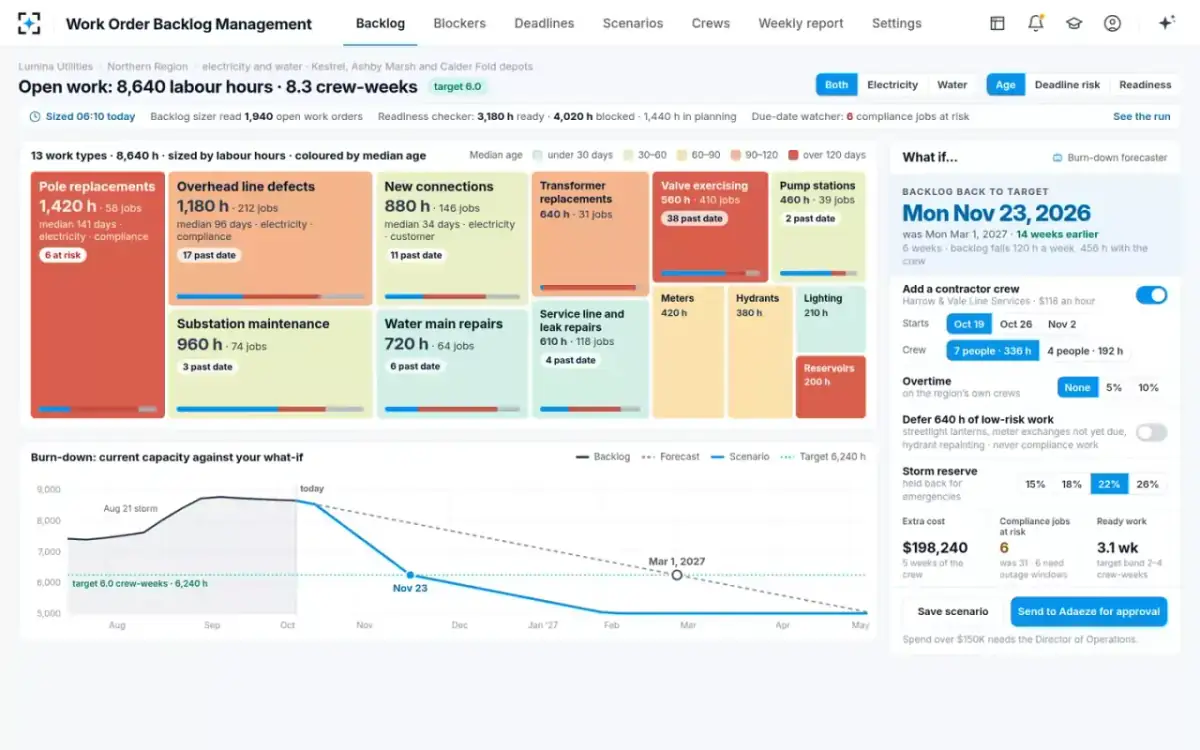Select the New connections tile

pyautogui.click(x=452, y=238)
